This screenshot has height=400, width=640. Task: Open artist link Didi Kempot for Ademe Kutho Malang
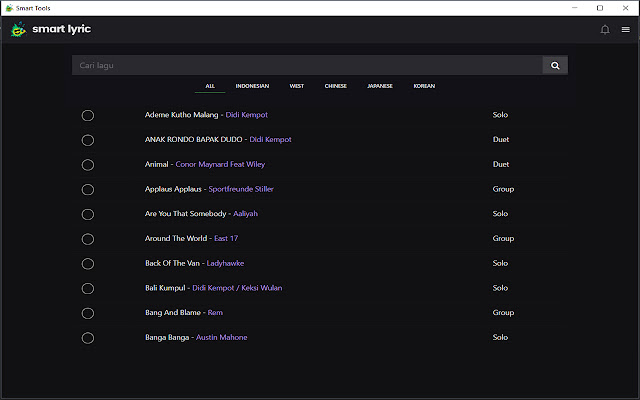coord(247,115)
